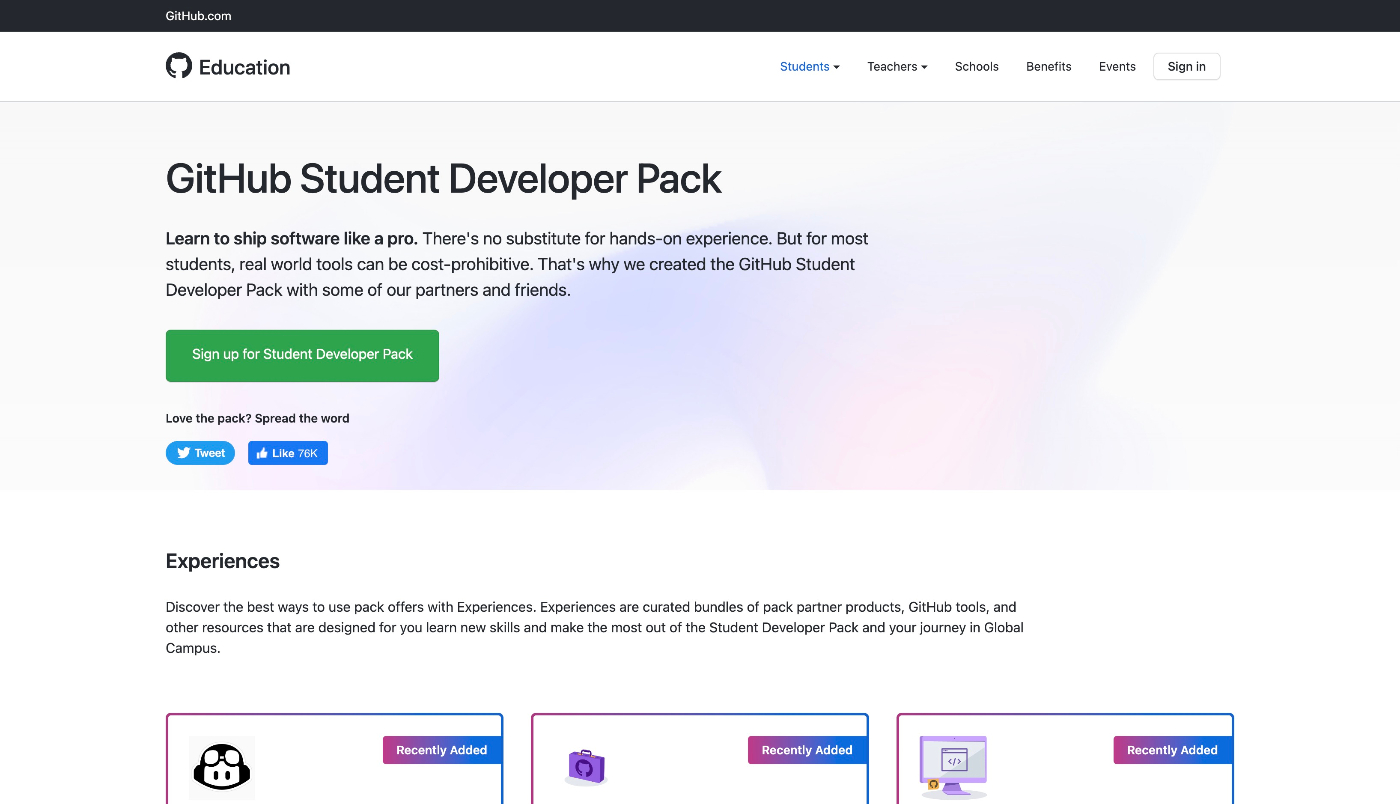Click the Recently Added badge on briefcase card
The width and height of the screenshot is (1400, 804).
pyautogui.click(x=807, y=750)
